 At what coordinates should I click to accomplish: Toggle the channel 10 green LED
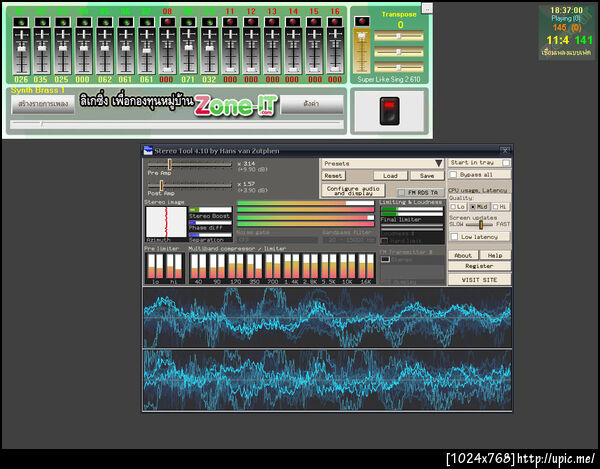tap(209, 22)
